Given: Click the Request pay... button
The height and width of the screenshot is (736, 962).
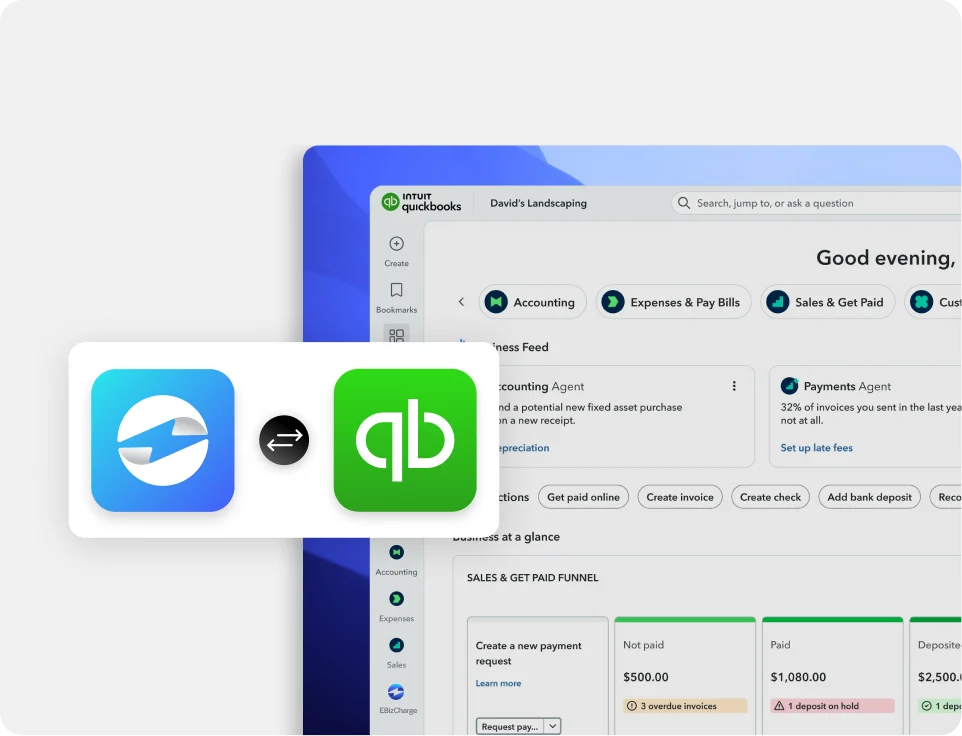Looking at the screenshot, I should pyautogui.click(x=510, y=726).
